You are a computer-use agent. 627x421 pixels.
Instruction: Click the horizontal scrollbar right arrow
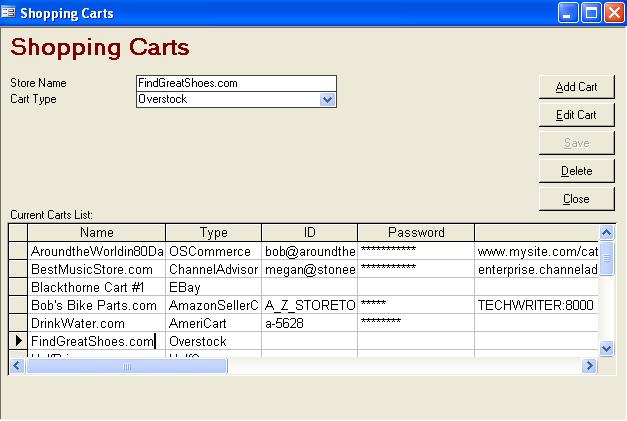pos(589,365)
